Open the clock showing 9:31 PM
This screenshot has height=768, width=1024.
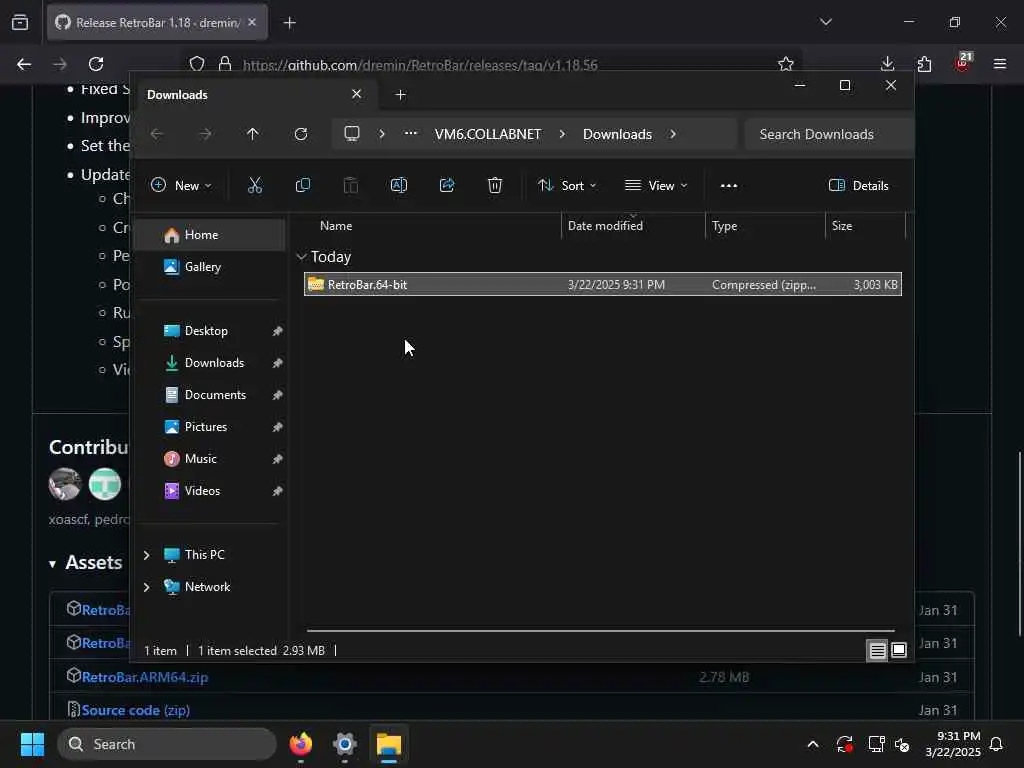pyautogui.click(x=953, y=744)
